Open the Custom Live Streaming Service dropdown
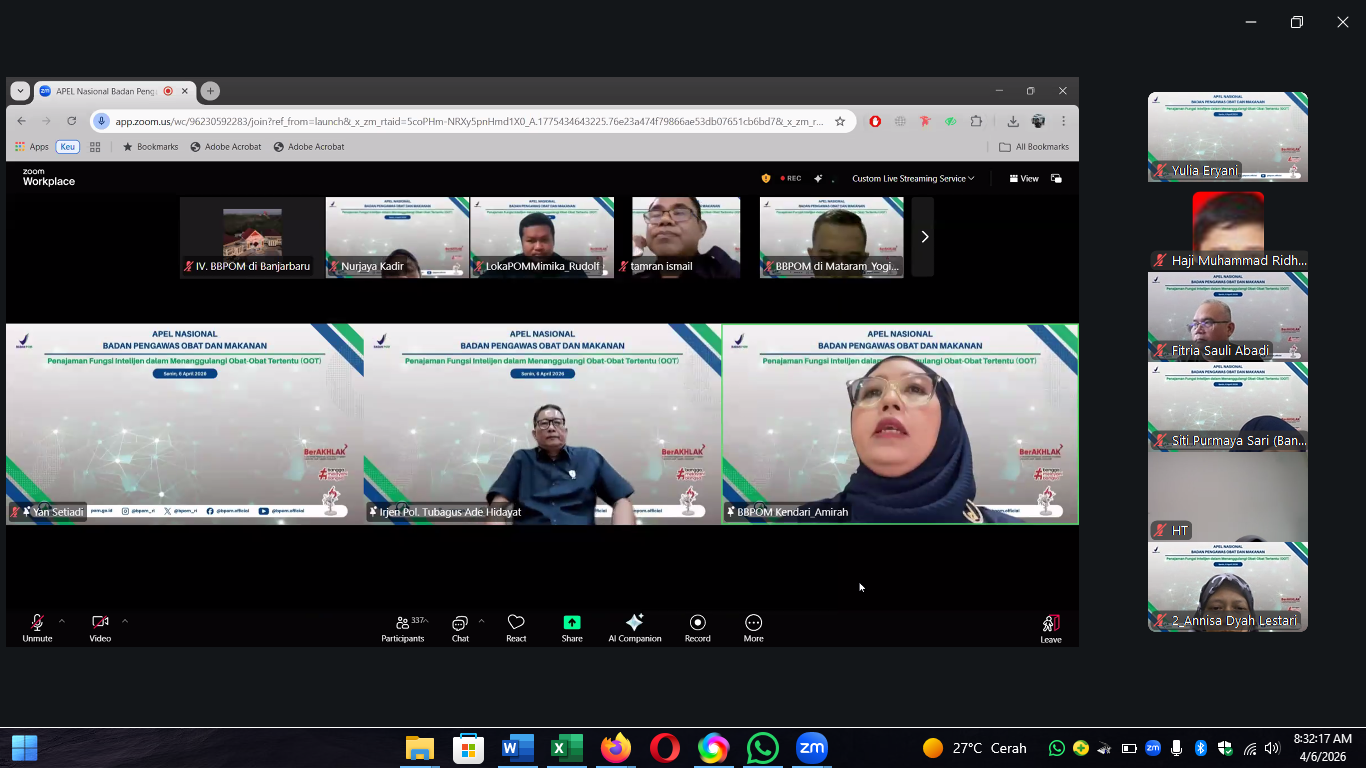 click(913, 179)
